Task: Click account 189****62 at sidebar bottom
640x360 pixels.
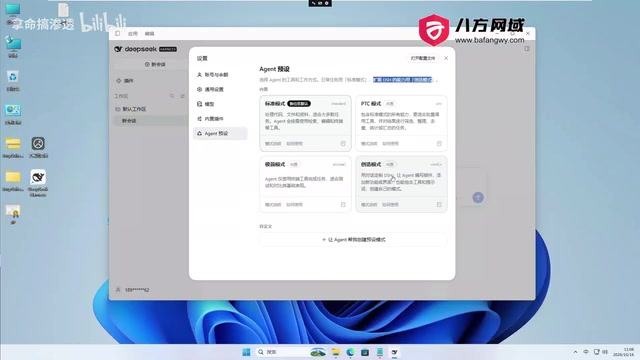Action: tap(133, 290)
